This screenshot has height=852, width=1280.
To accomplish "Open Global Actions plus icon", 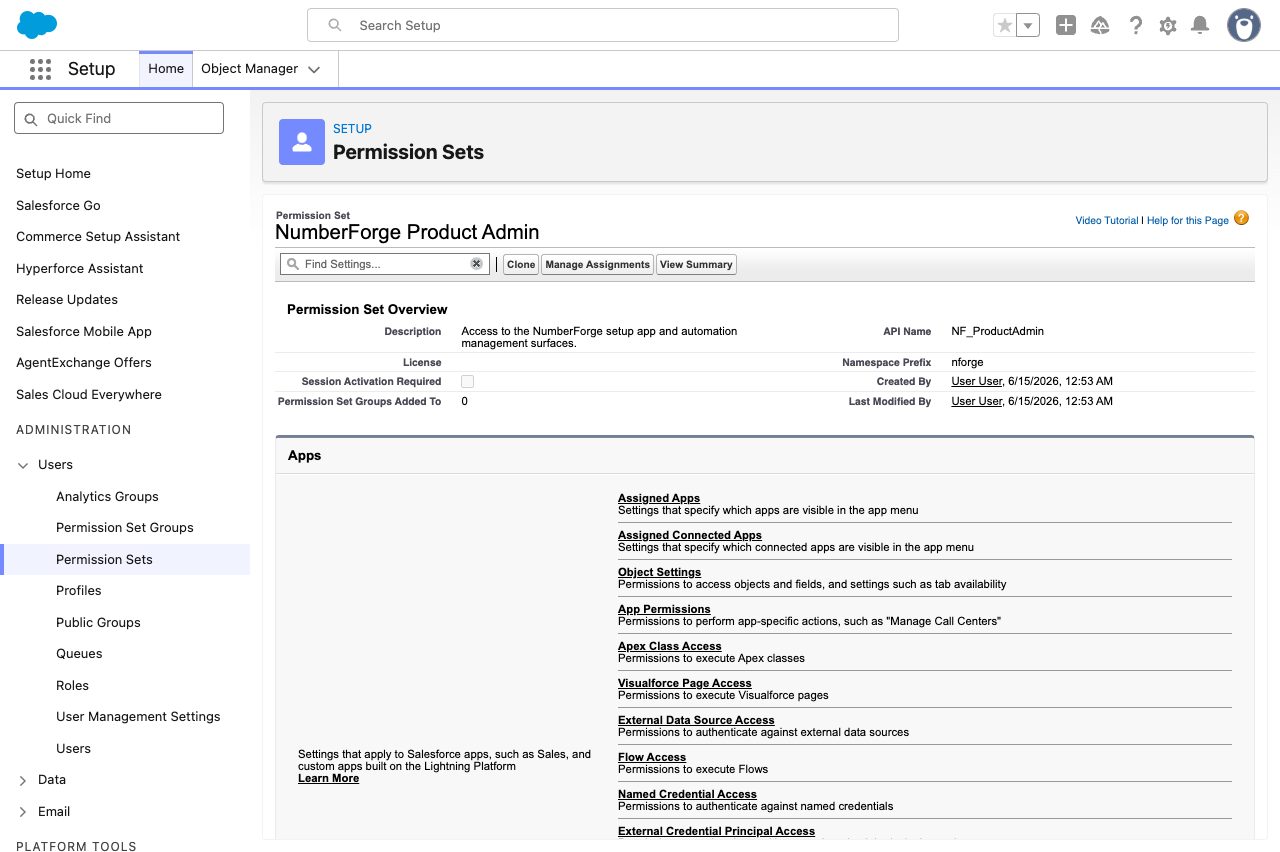I will (x=1066, y=26).
